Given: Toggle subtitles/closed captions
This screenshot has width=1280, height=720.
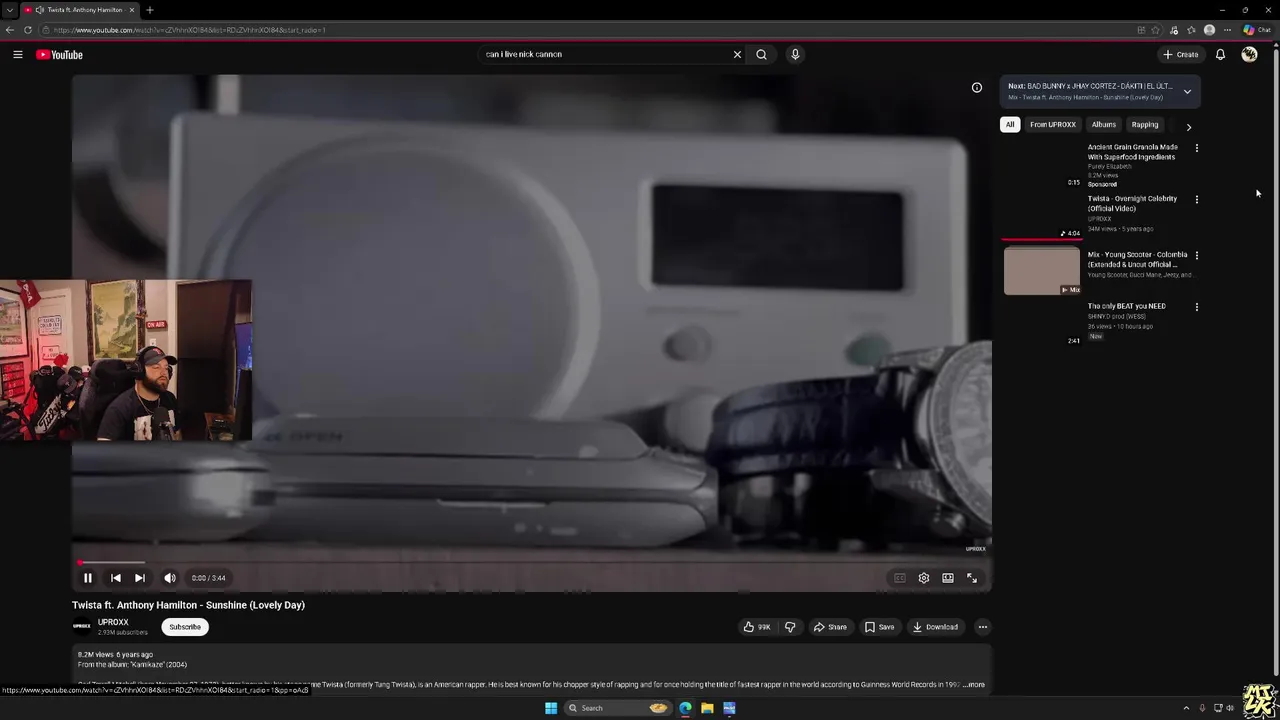Looking at the screenshot, I should coord(899,578).
